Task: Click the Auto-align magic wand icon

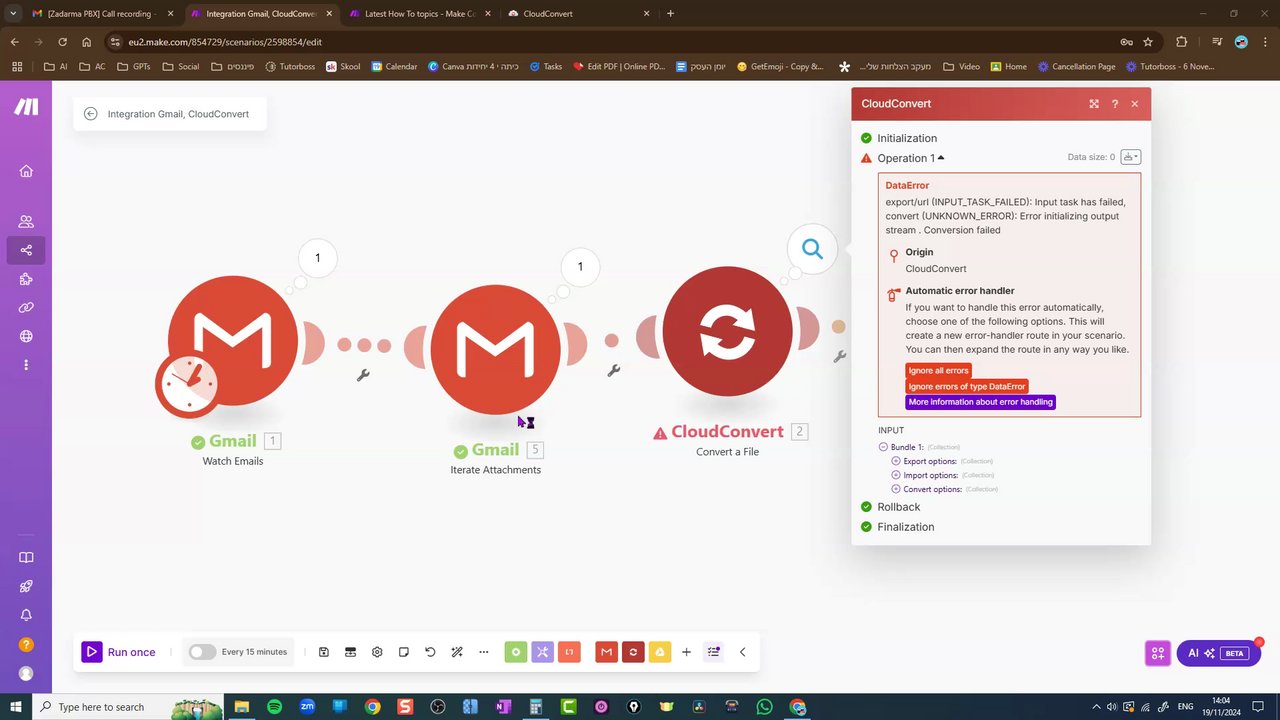Action: point(457,652)
